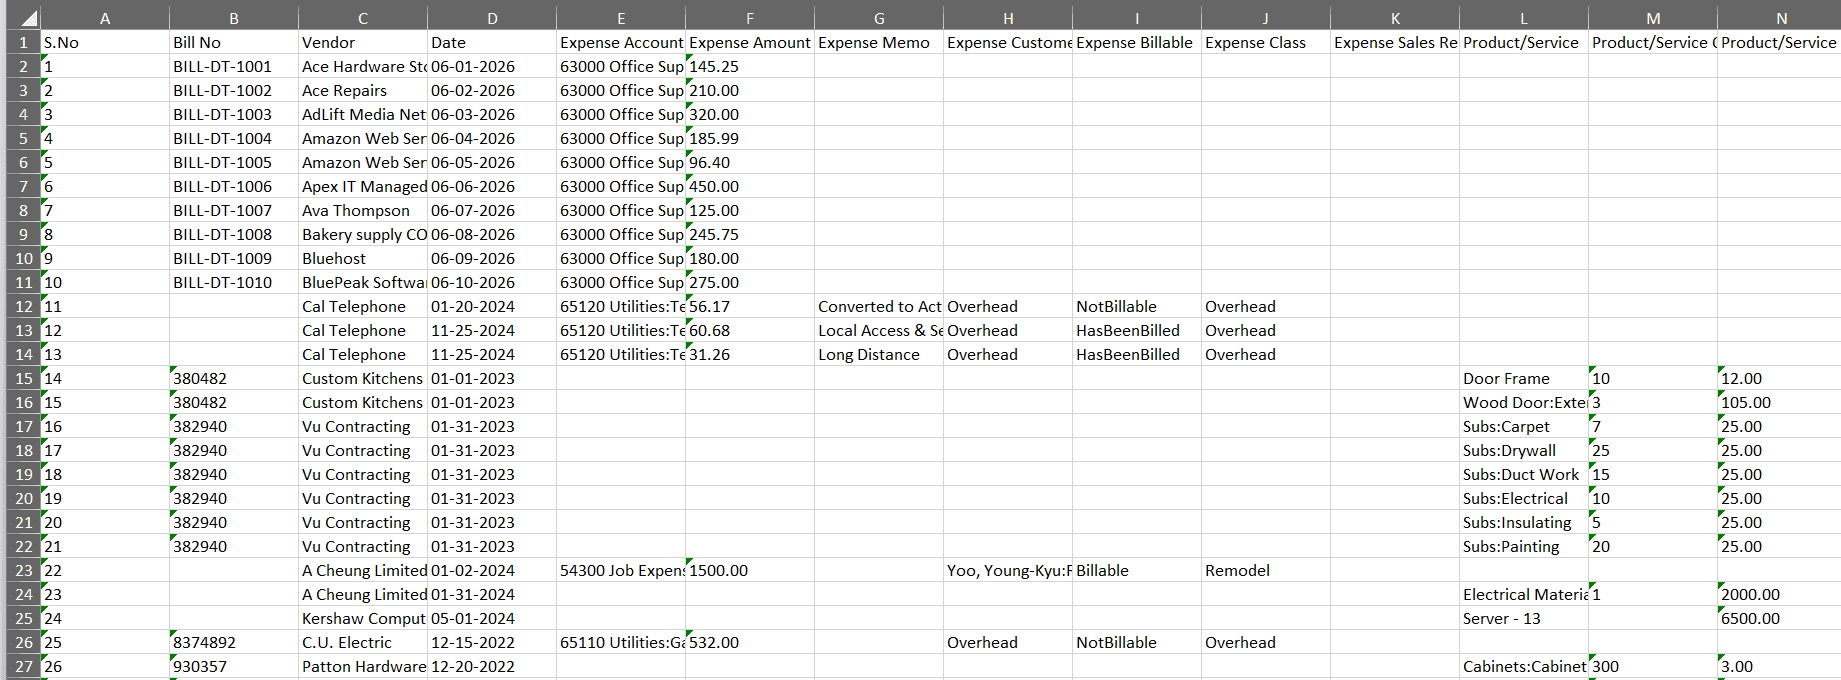
Task: Select column K header
Action: [1395, 18]
